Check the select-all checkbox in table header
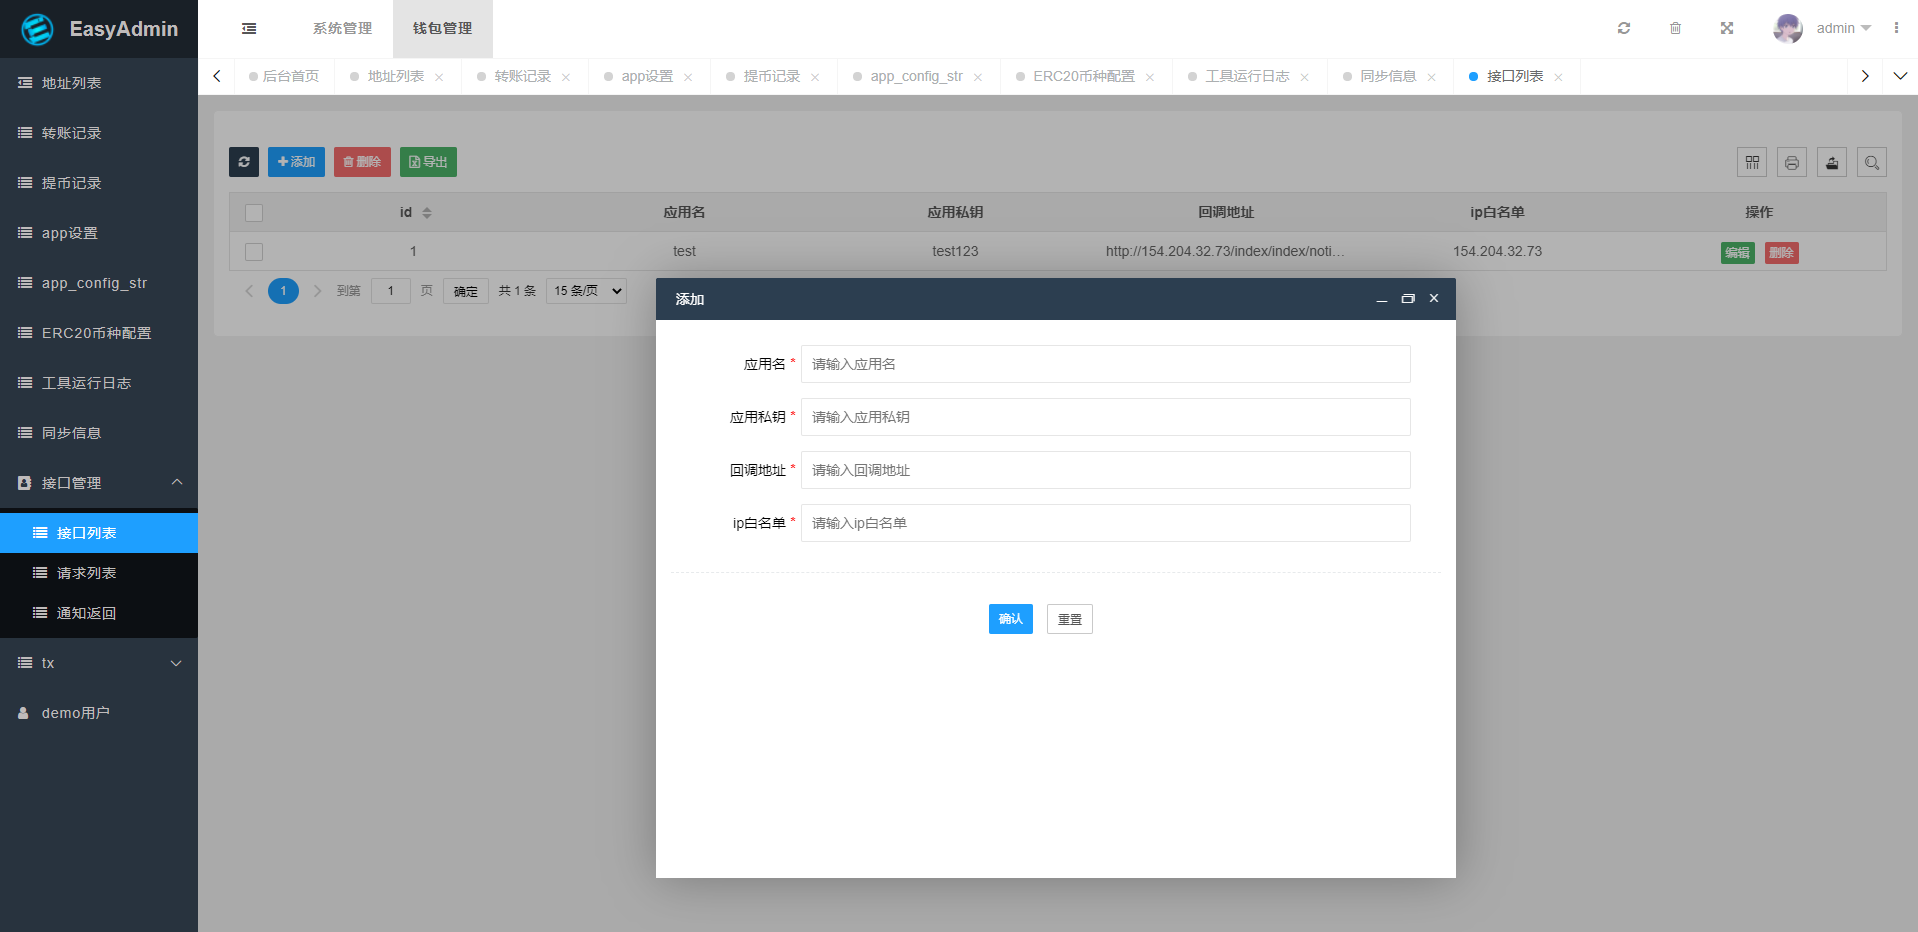Viewport: 1918px width, 932px height. tap(254, 212)
